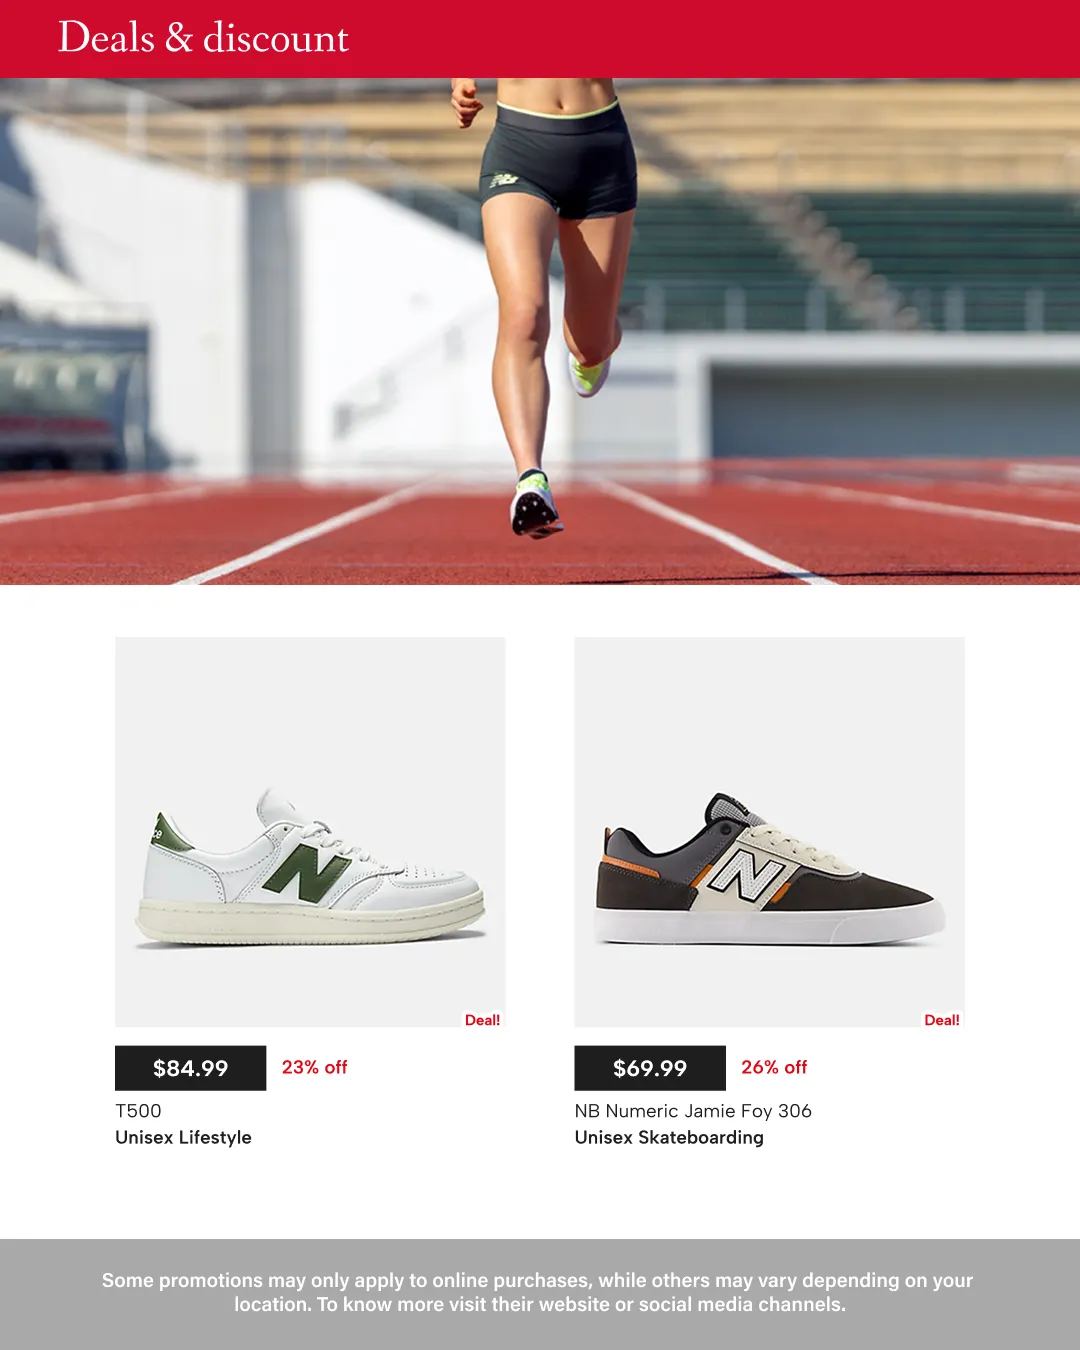Open the Jamie Foy 306 shoe image
The height and width of the screenshot is (1350, 1080).
(x=769, y=832)
